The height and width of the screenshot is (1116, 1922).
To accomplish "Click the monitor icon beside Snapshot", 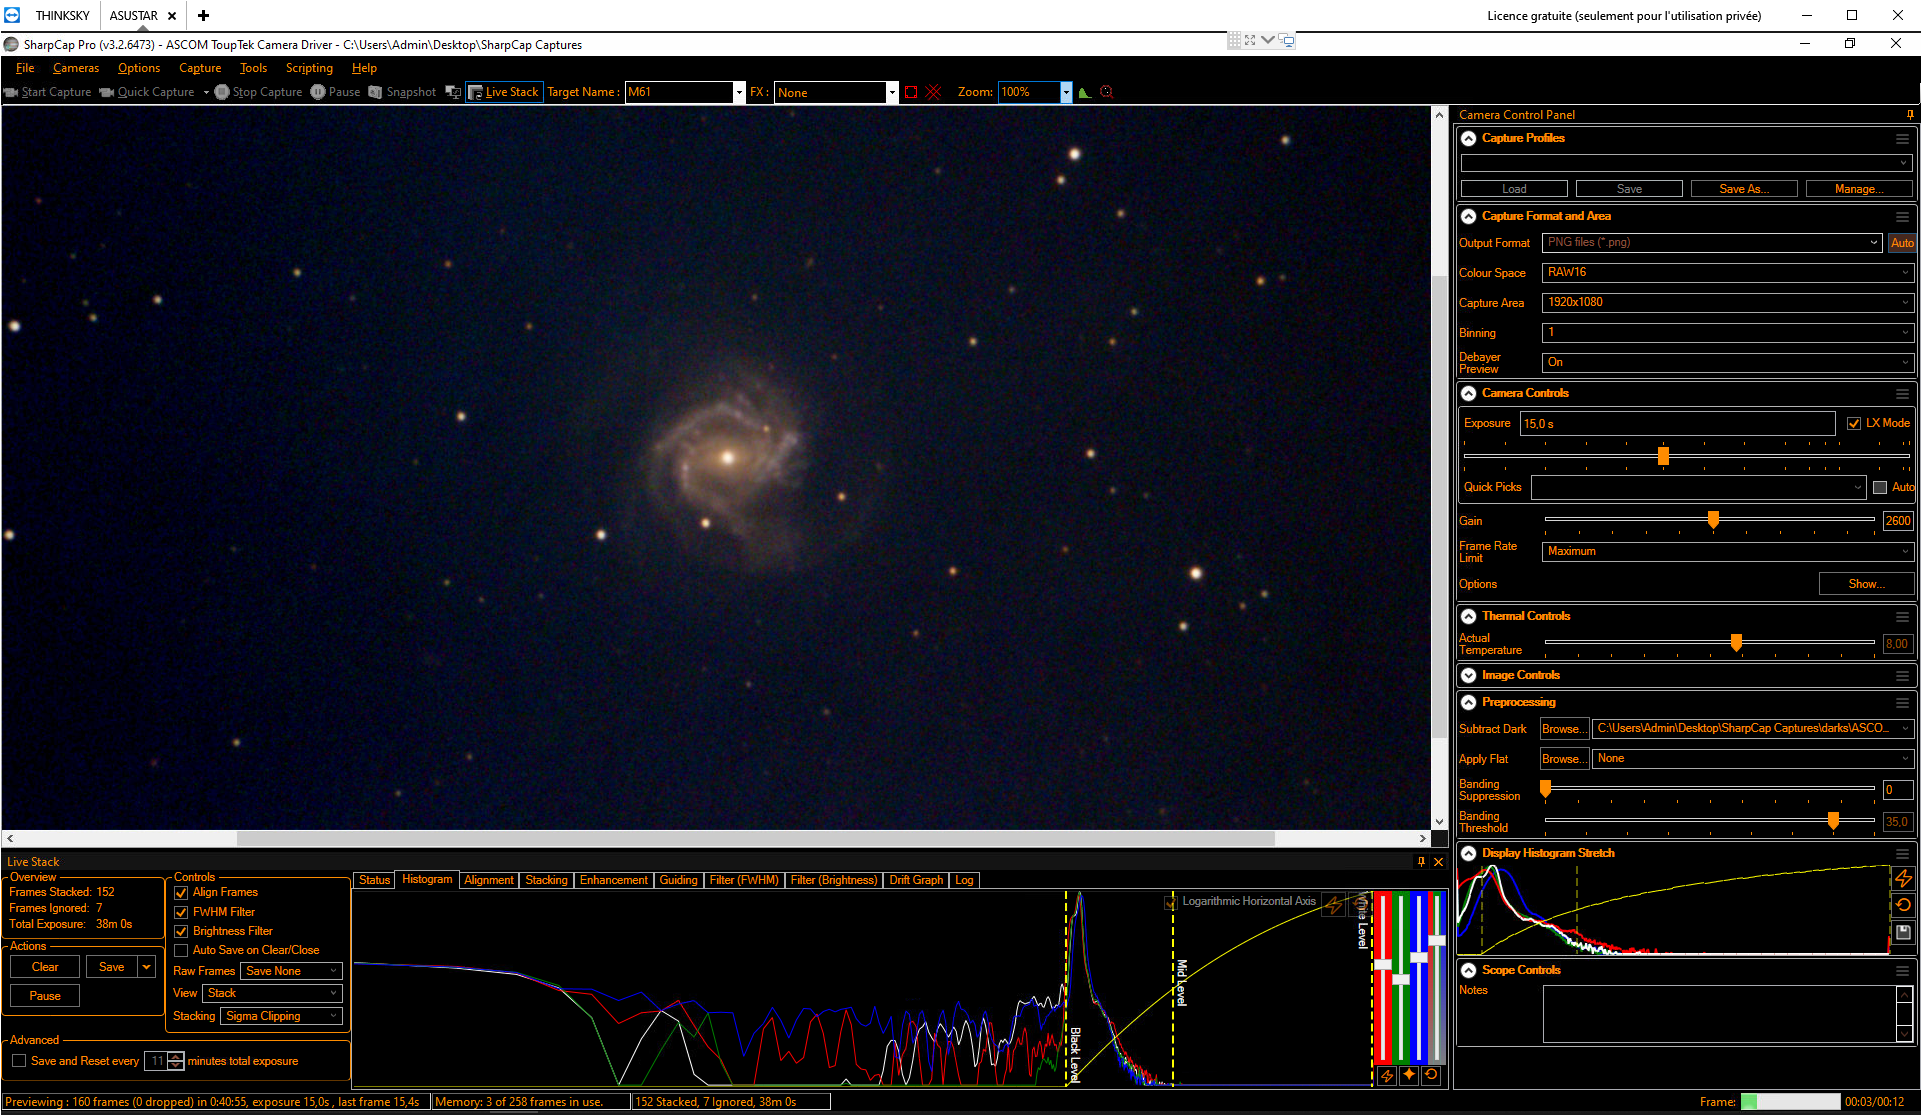I will click(453, 92).
